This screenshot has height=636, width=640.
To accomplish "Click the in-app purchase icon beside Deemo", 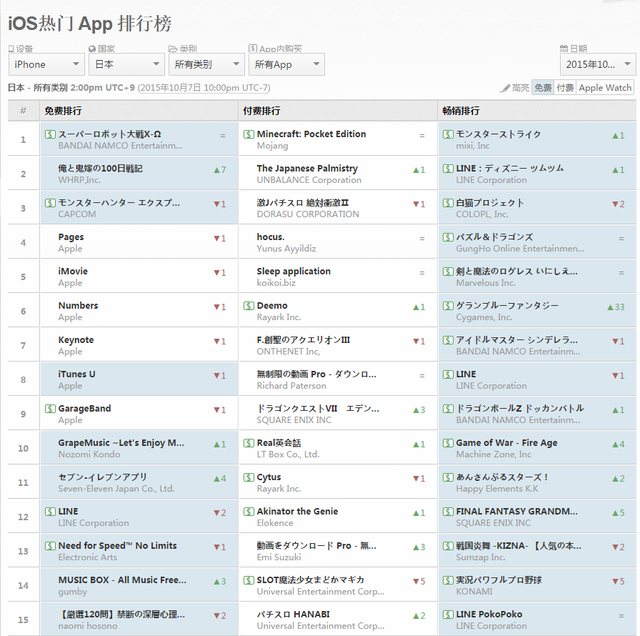I will click(248, 306).
